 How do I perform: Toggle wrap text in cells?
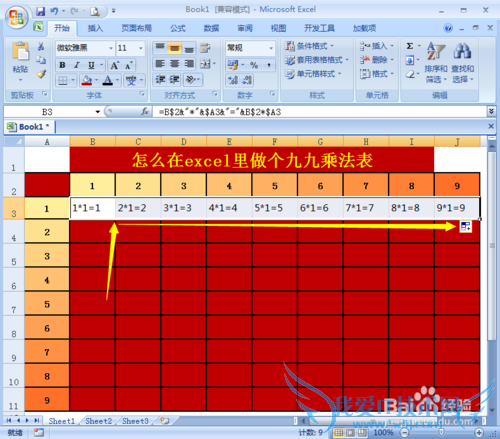coord(205,48)
